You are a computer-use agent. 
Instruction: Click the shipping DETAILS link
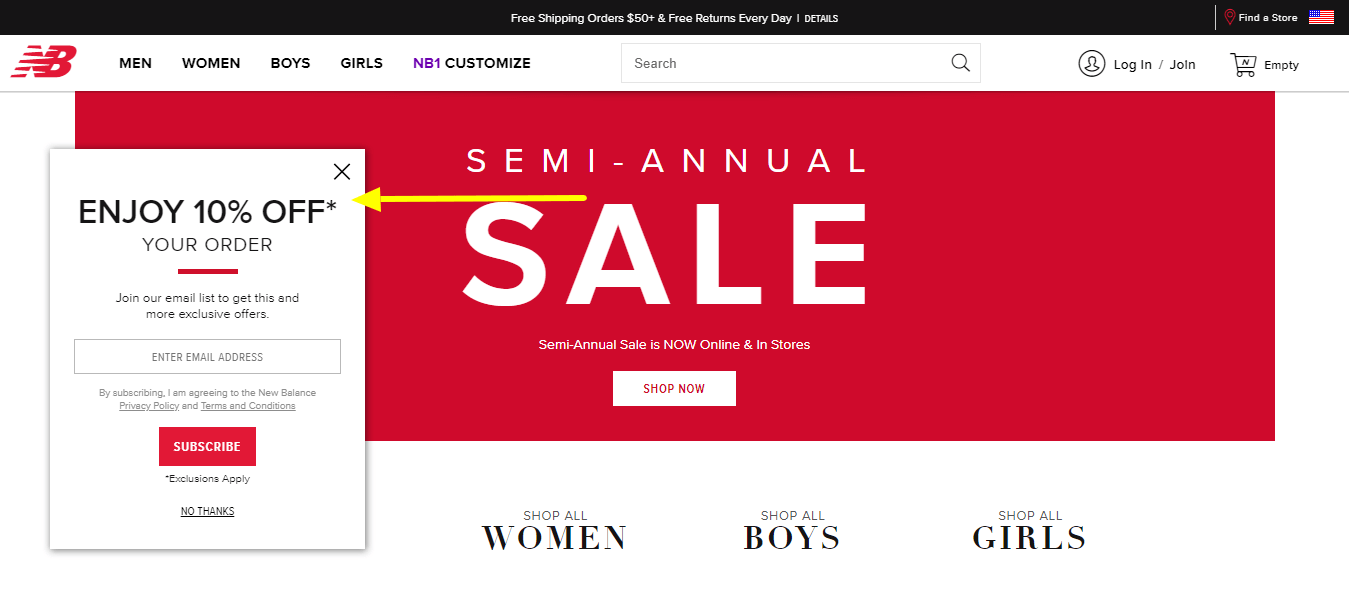coord(821,18)
